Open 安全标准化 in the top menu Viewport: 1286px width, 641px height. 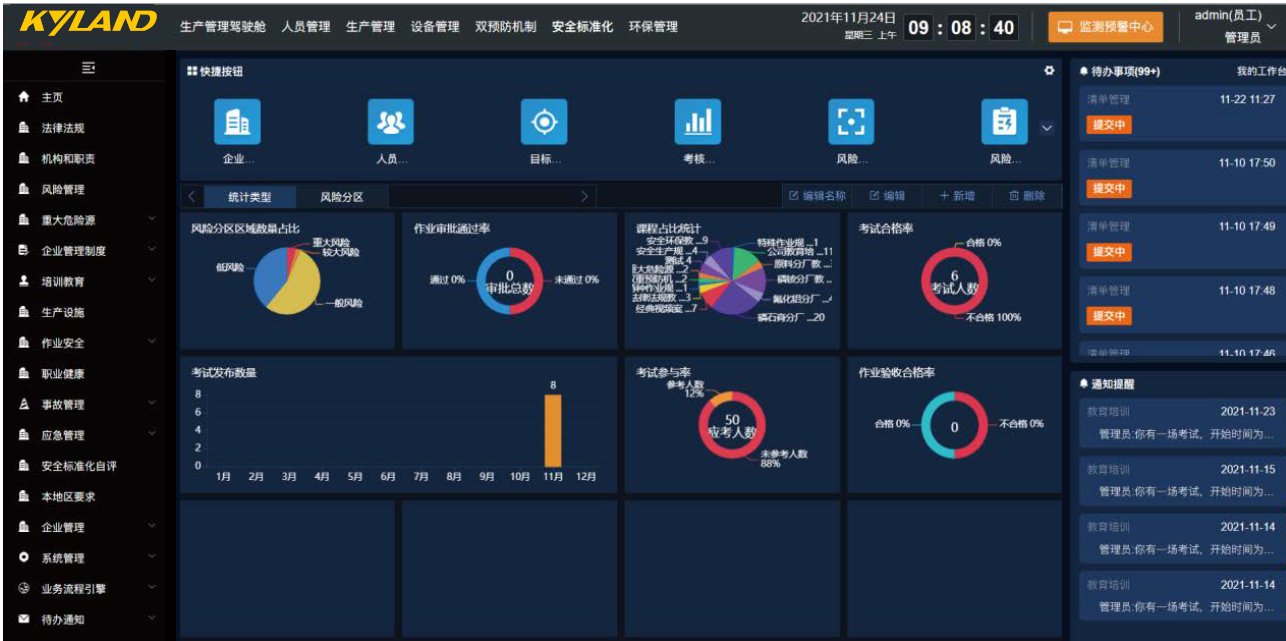[582, 27]
